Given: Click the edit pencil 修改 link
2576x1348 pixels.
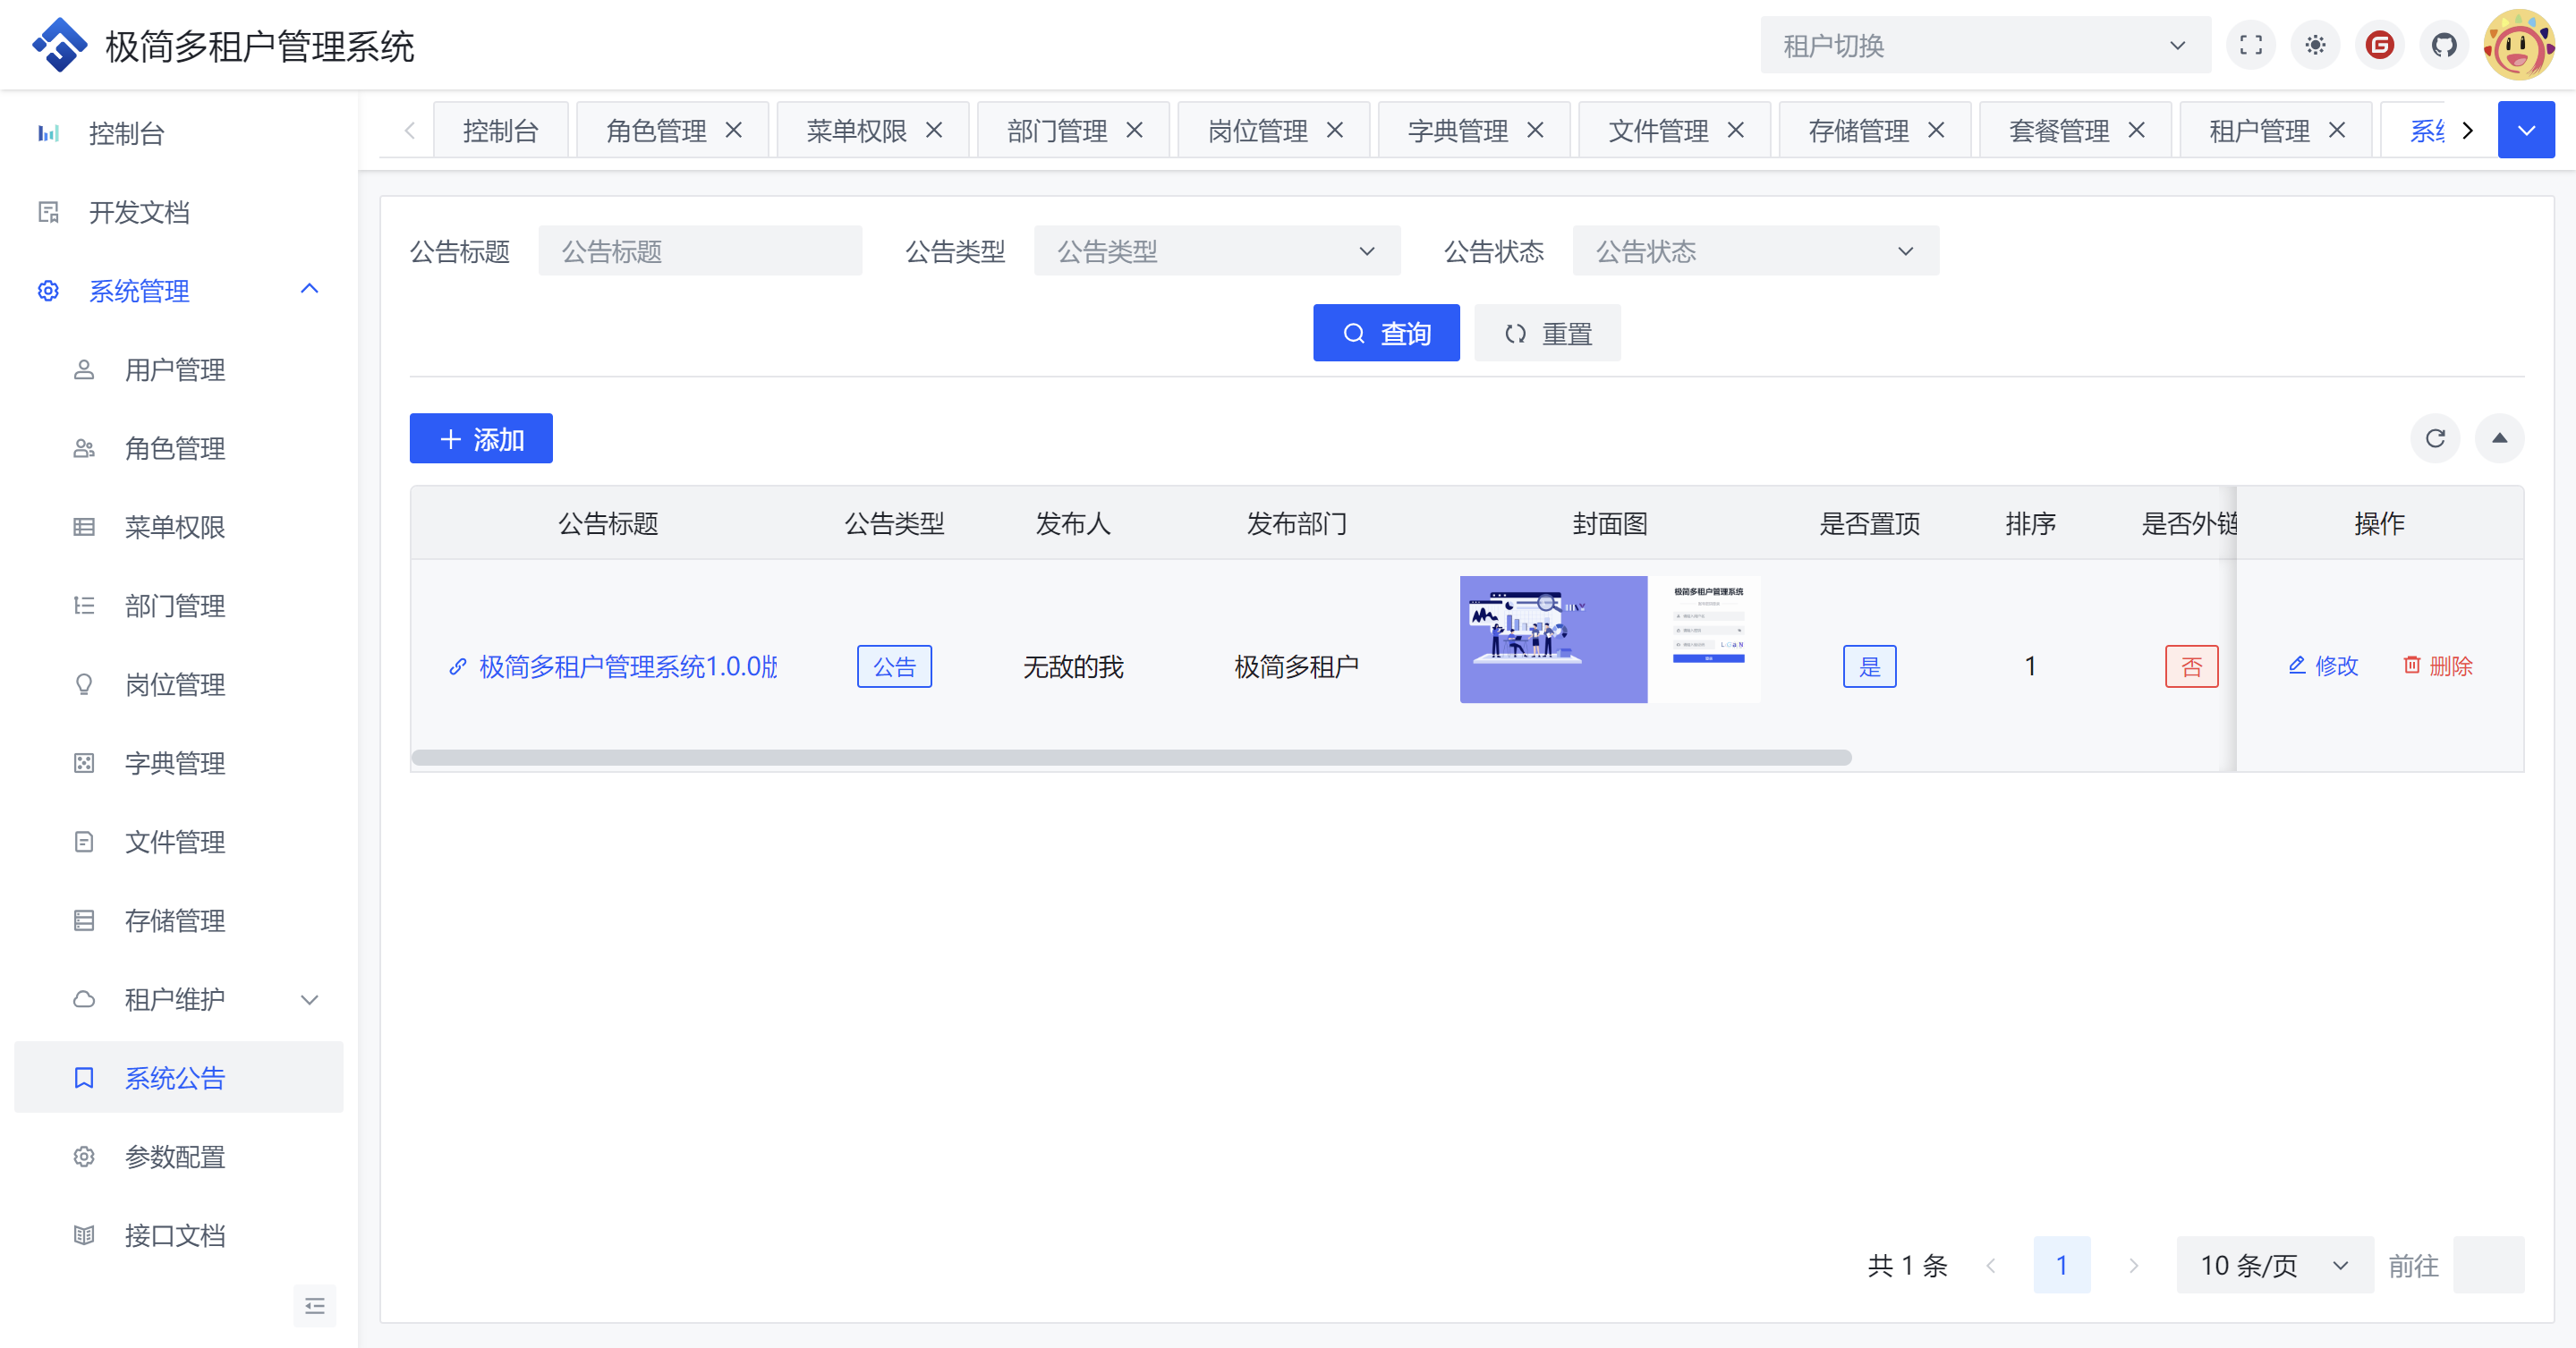Looking at the screenshot, I should click(2323, 666).
